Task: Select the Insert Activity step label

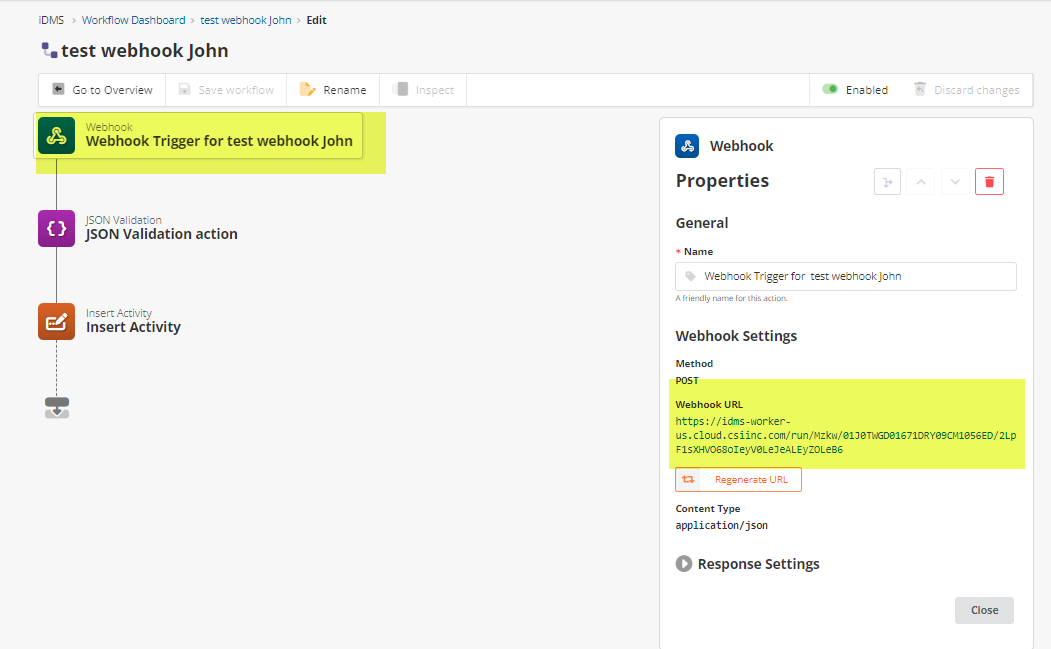Action: point(133,327)
